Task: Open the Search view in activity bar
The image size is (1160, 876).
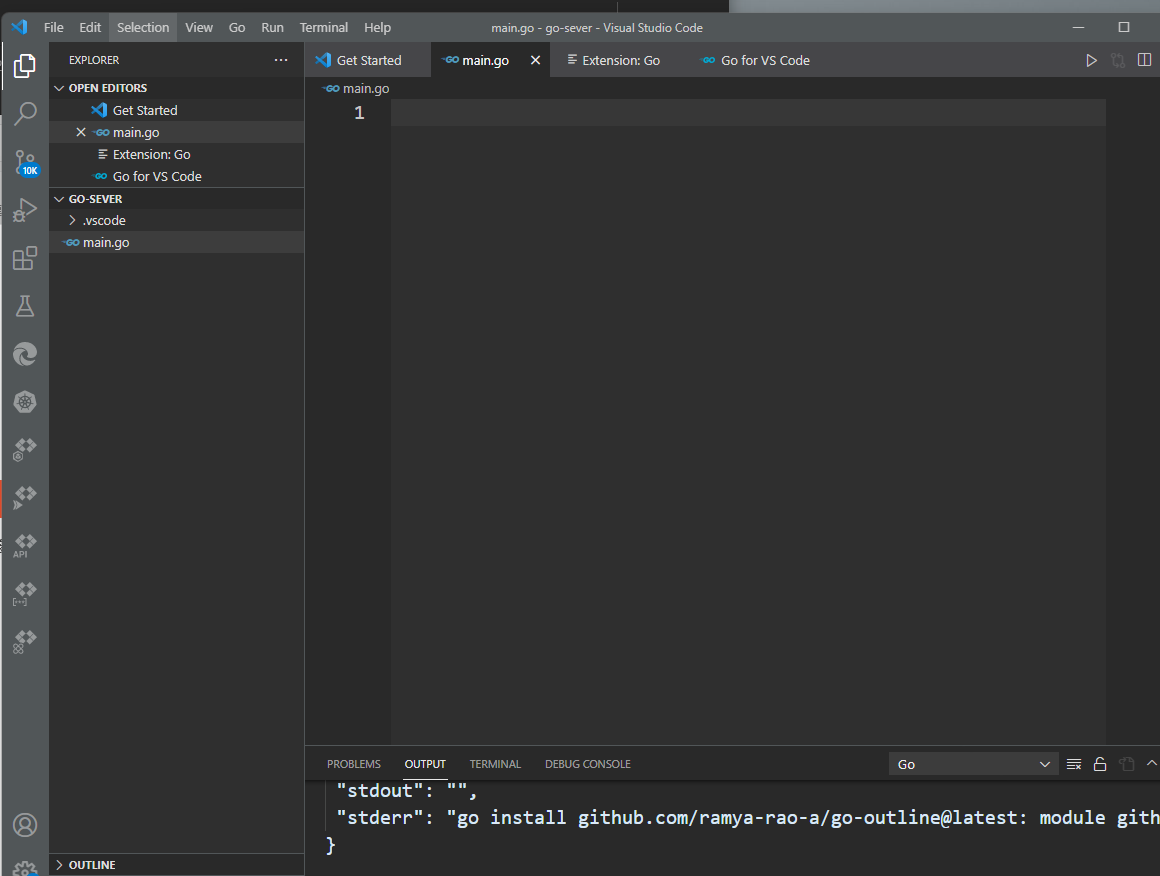Action: point(25,113)
